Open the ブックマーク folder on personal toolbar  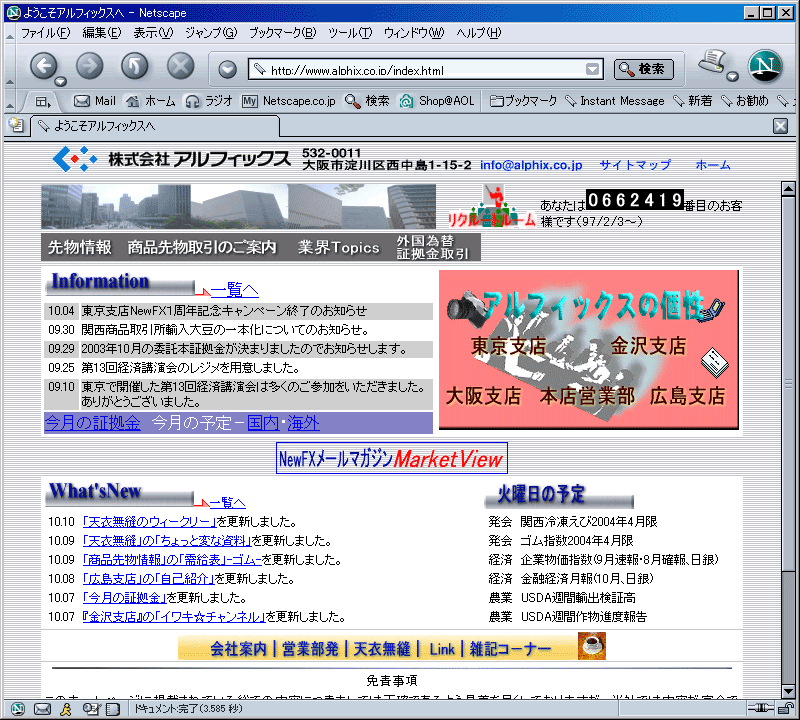tap(523, 101)
